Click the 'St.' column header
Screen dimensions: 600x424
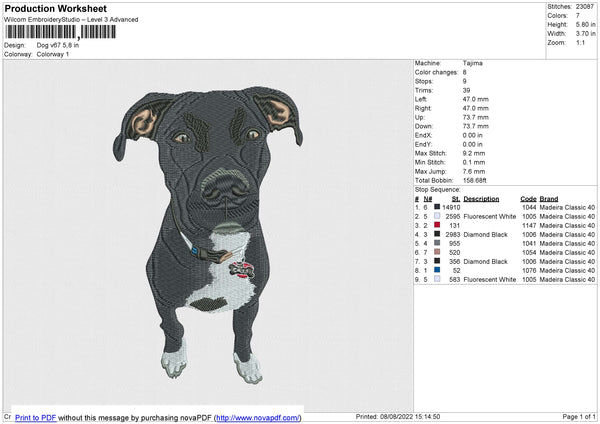(456, 199)
